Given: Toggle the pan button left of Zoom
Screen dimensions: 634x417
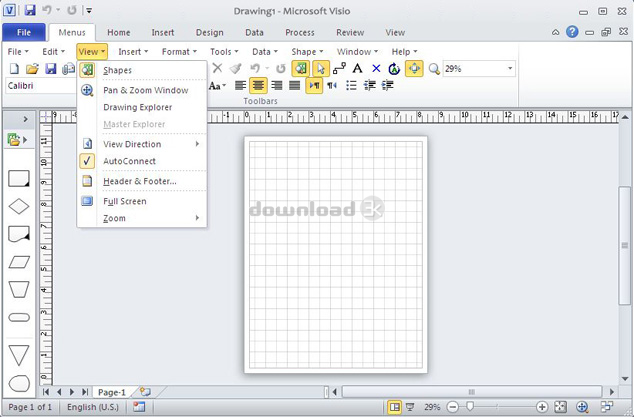Looking at the screenshot, I should coord(414,69).
